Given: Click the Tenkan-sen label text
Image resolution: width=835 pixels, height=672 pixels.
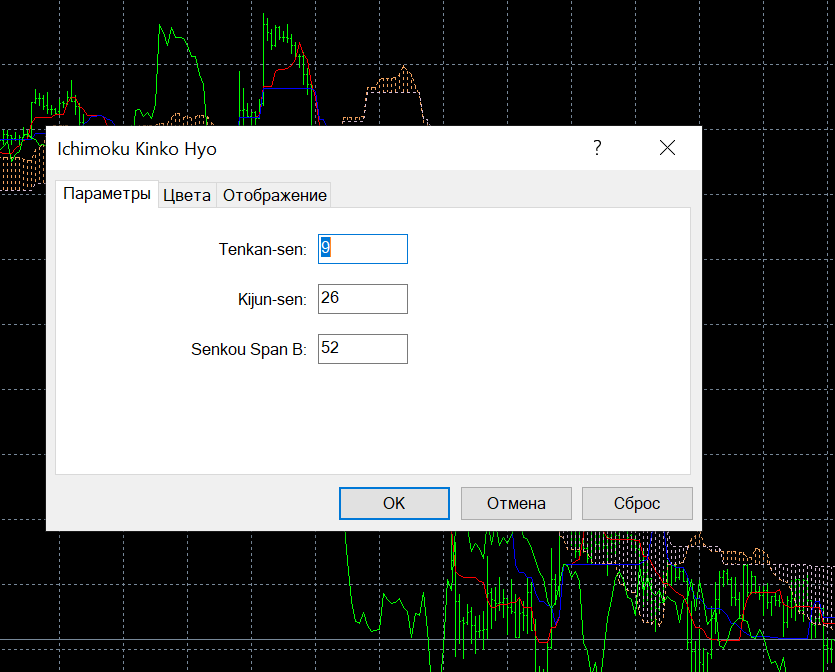Looking at the screenshot, I should pos(262,249).
